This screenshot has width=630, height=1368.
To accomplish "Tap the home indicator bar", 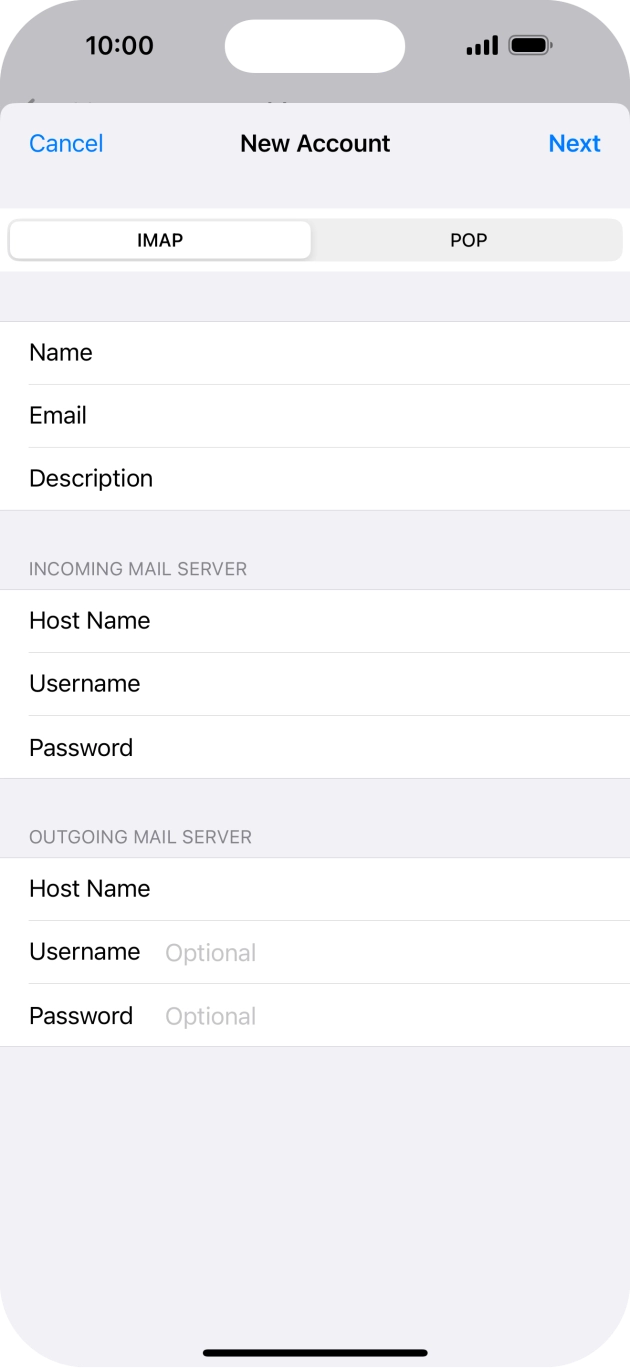I will 315,1348.
